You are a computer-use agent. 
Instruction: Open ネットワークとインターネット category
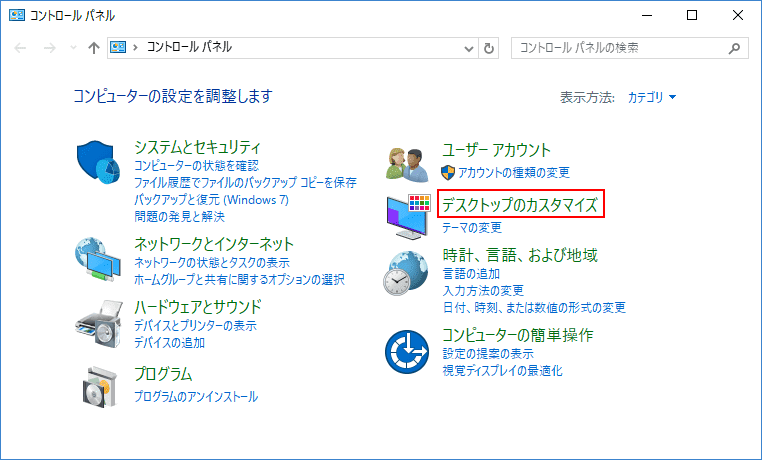214,243
